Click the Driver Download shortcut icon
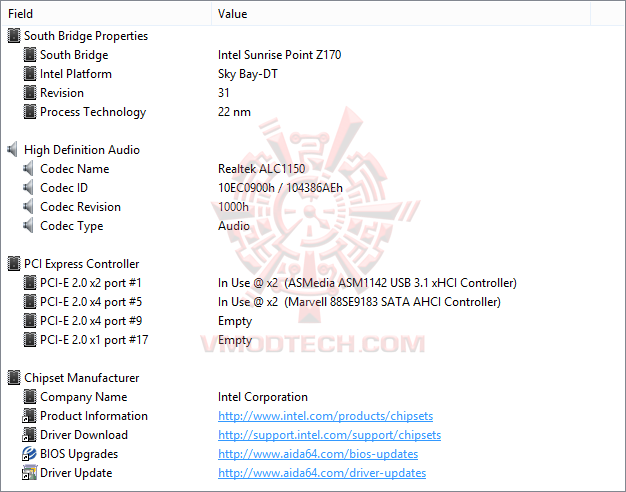 (x=29, y=434)
